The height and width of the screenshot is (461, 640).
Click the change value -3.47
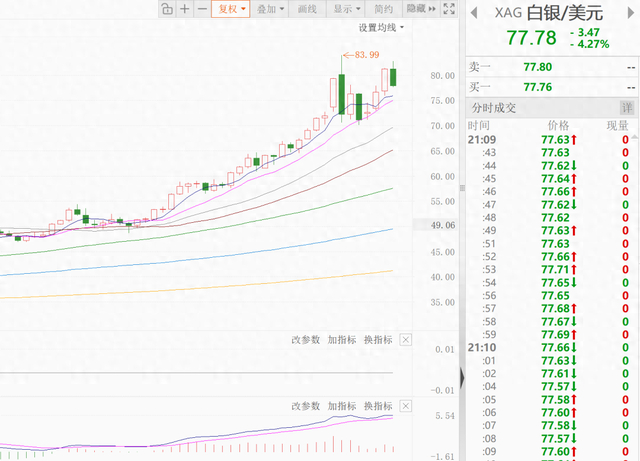click(x=585, y=32)
